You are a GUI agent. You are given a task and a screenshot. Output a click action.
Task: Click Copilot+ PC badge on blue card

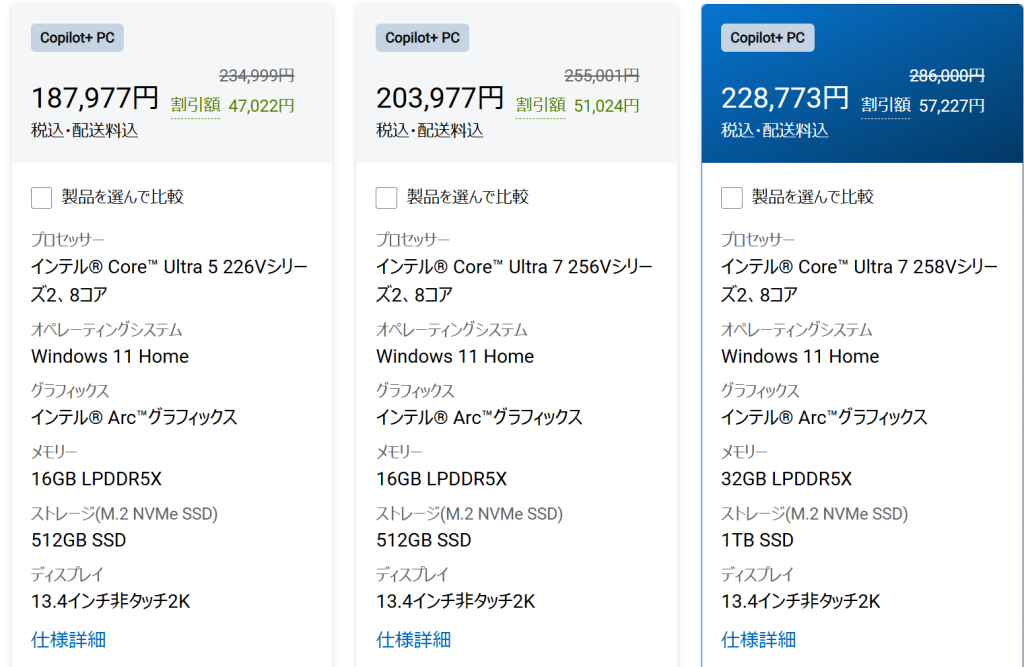(x=768, y=38)
